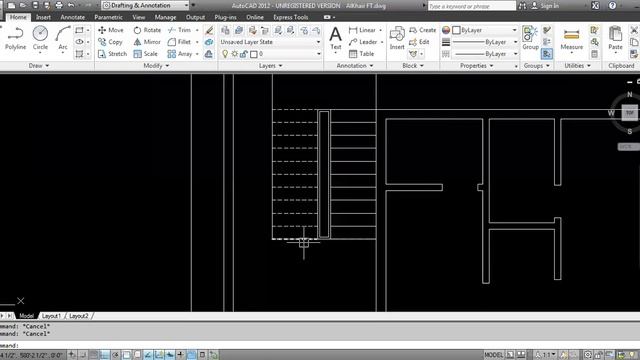Viewport: 640px width, 360px height.
Task: Expand the Modify panel
Action: click(x=156, y=66)
